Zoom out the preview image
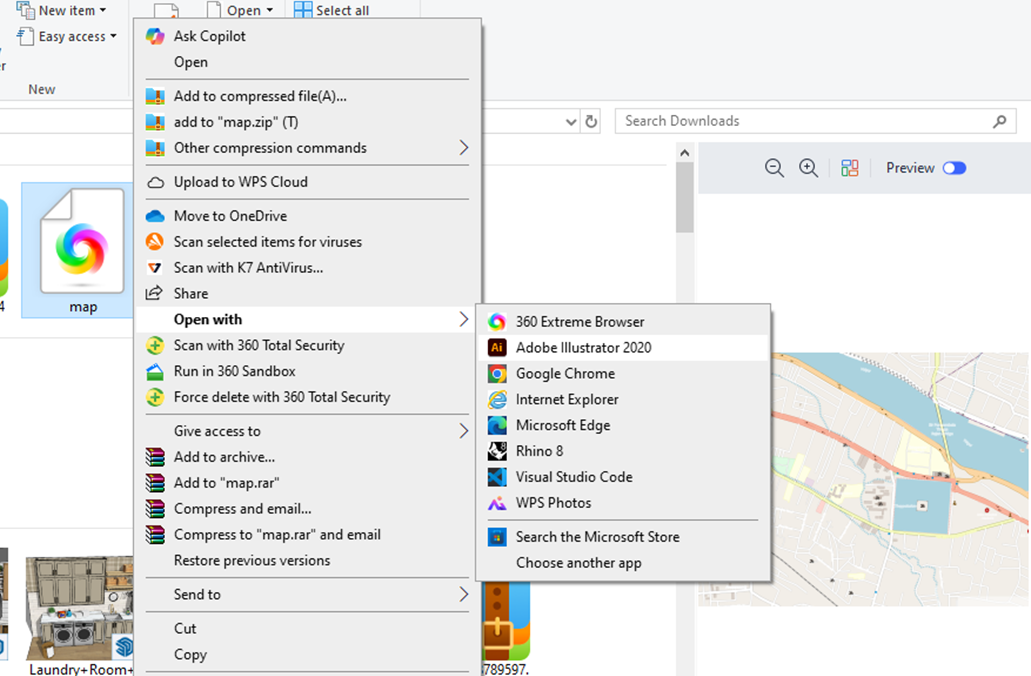Image resolution: width=1031 pixels, height=676 pixels. pyautogui.click(x=775, y=168)
